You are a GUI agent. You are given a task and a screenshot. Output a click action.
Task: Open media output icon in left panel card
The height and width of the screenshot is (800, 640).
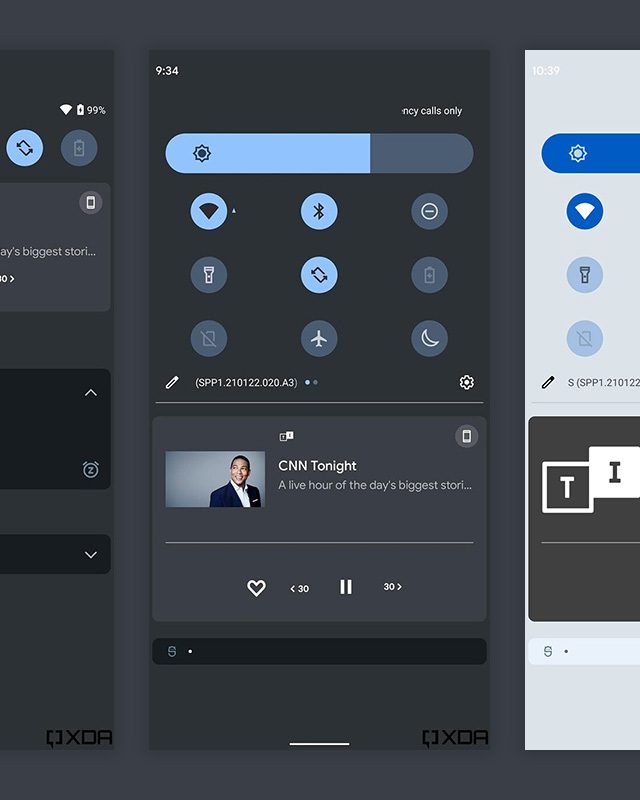coord(91,203)
